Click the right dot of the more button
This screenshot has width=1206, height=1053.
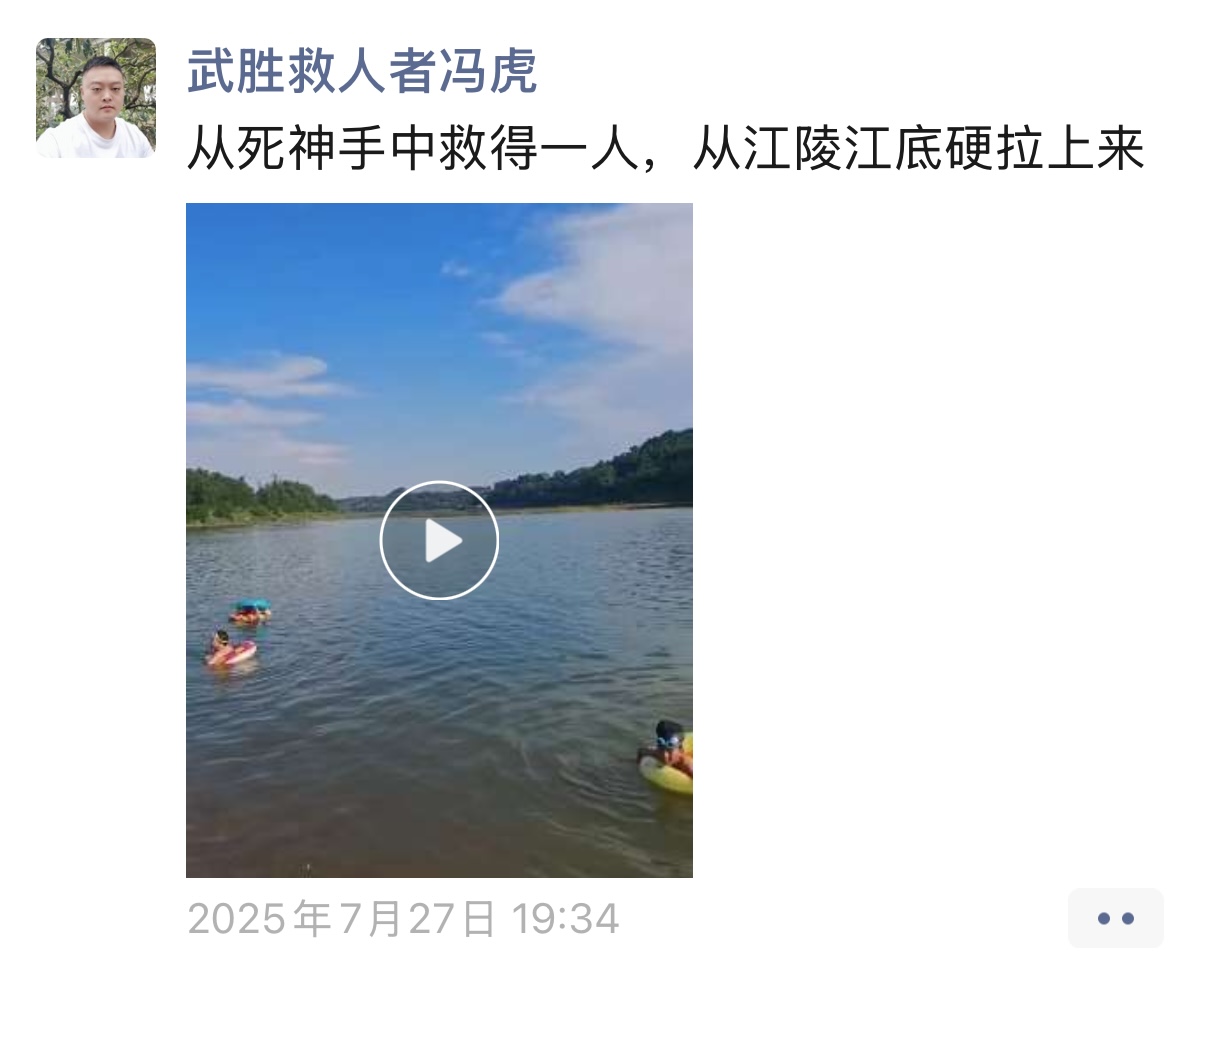click(1128, 918)
